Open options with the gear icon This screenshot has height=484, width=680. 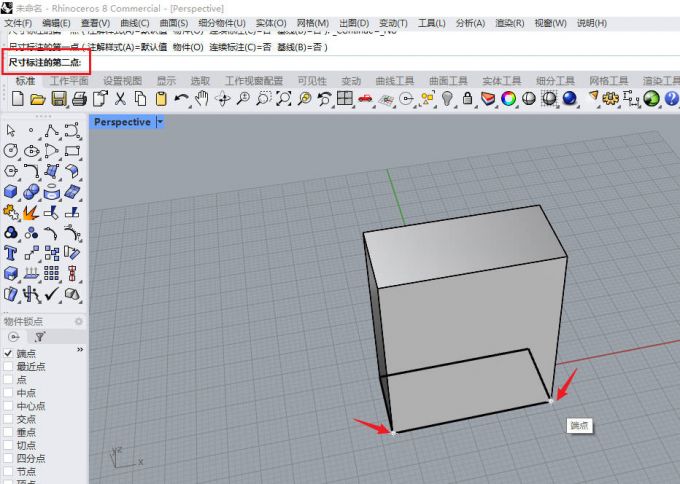click(x=611, y=99)
